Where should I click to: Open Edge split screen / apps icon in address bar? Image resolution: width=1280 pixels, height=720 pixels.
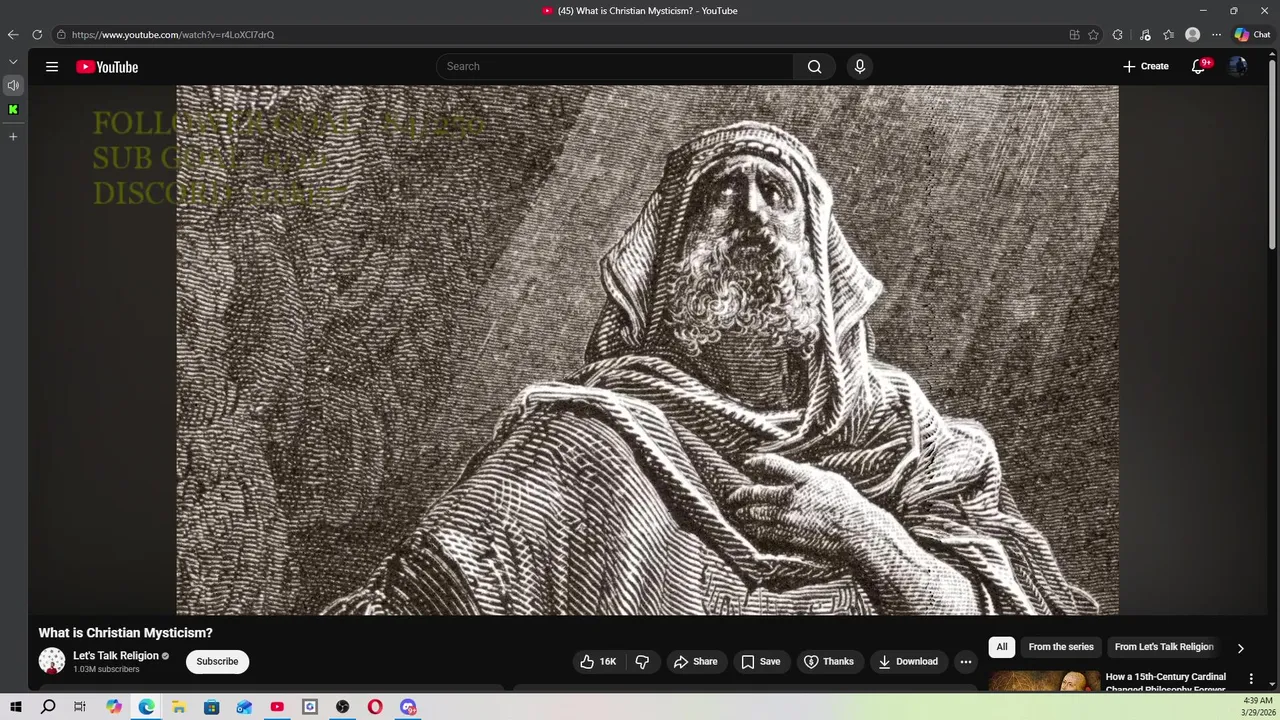coord(1075,35)
